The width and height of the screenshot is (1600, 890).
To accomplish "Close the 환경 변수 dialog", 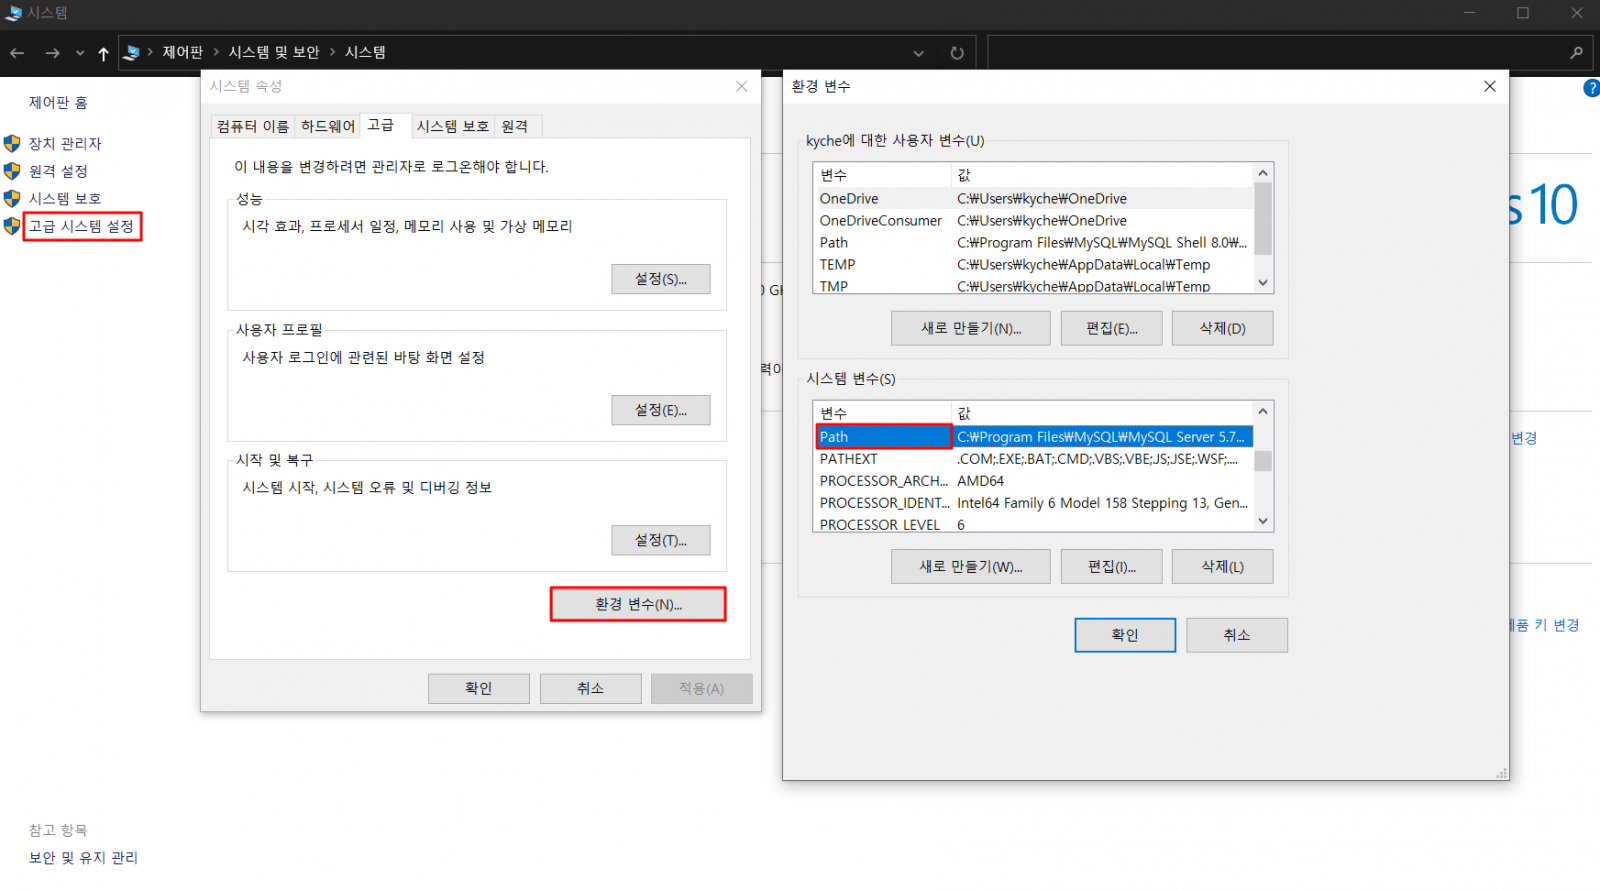I will tap(1489, 87).
